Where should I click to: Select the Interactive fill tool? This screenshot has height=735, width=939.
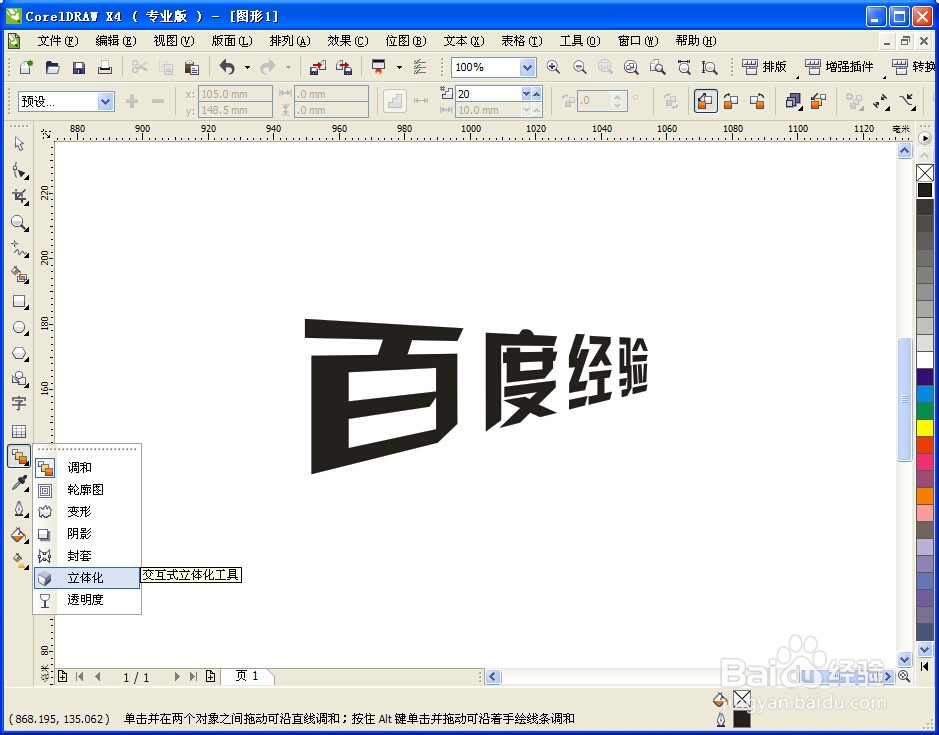pyautogui.click(x=19, y=560)
